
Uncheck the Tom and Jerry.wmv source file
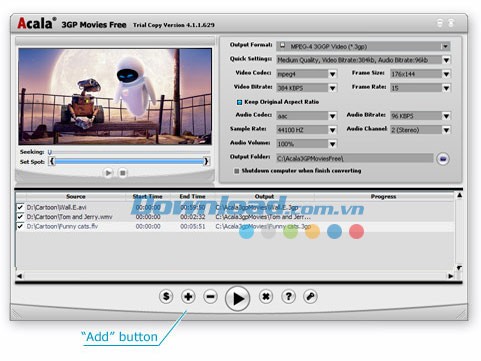coord(20,217)
